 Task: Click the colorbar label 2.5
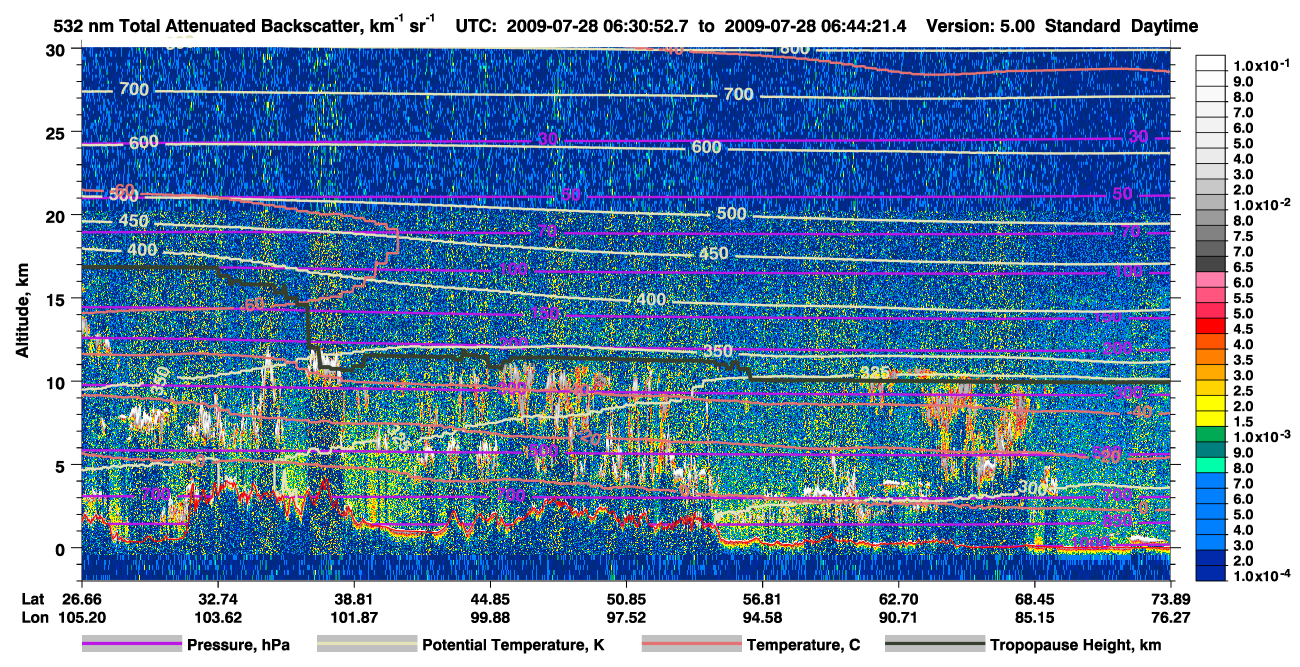(1245, 390)
